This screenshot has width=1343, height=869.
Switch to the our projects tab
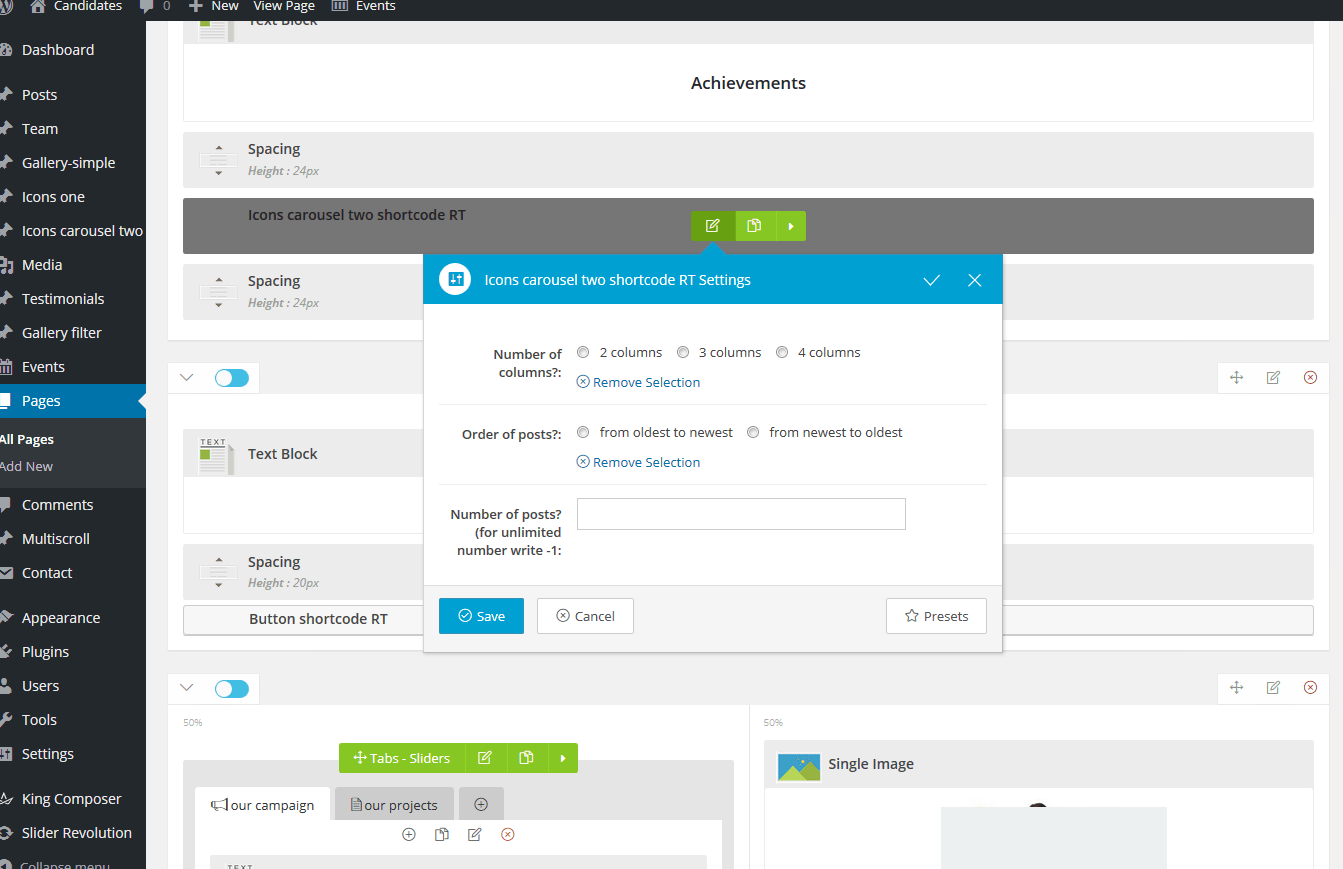pos(393,804)
